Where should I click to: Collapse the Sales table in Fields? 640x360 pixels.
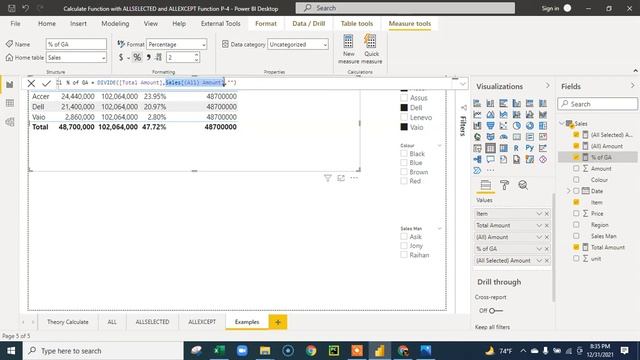click(562, 123)
